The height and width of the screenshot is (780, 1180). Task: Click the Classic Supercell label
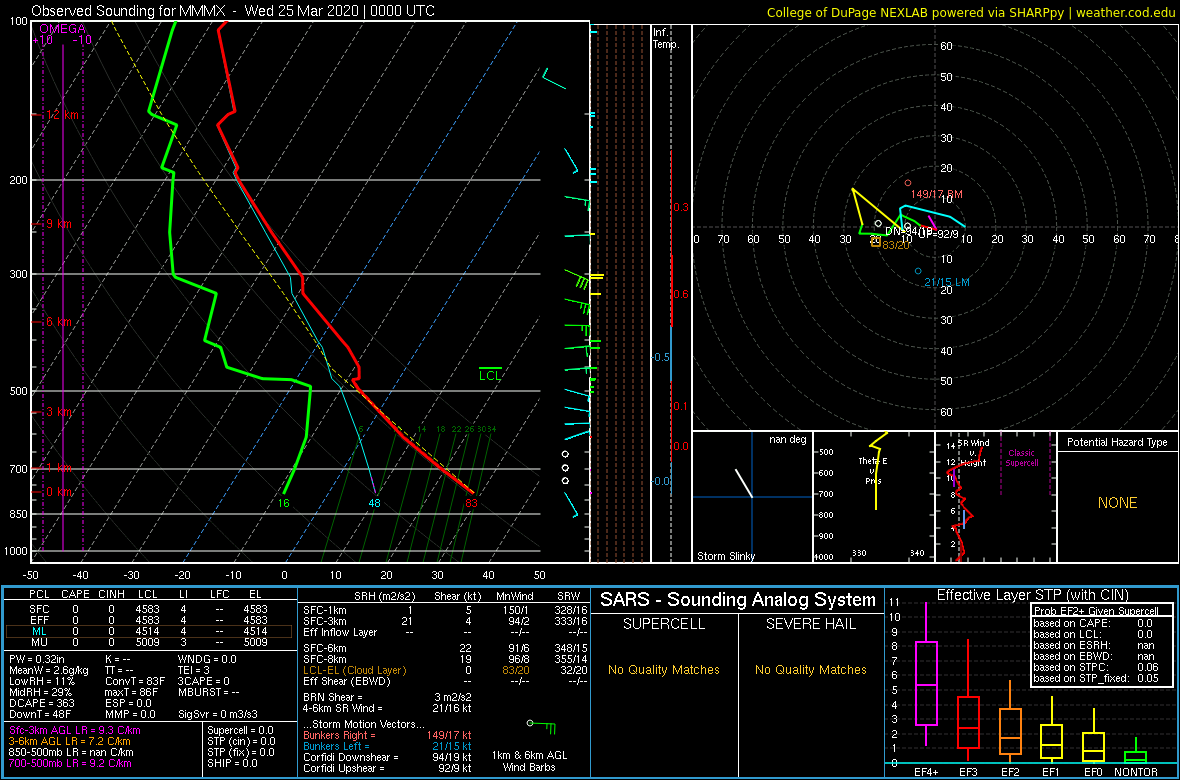pyautogui.click(x=1020, y=458)
